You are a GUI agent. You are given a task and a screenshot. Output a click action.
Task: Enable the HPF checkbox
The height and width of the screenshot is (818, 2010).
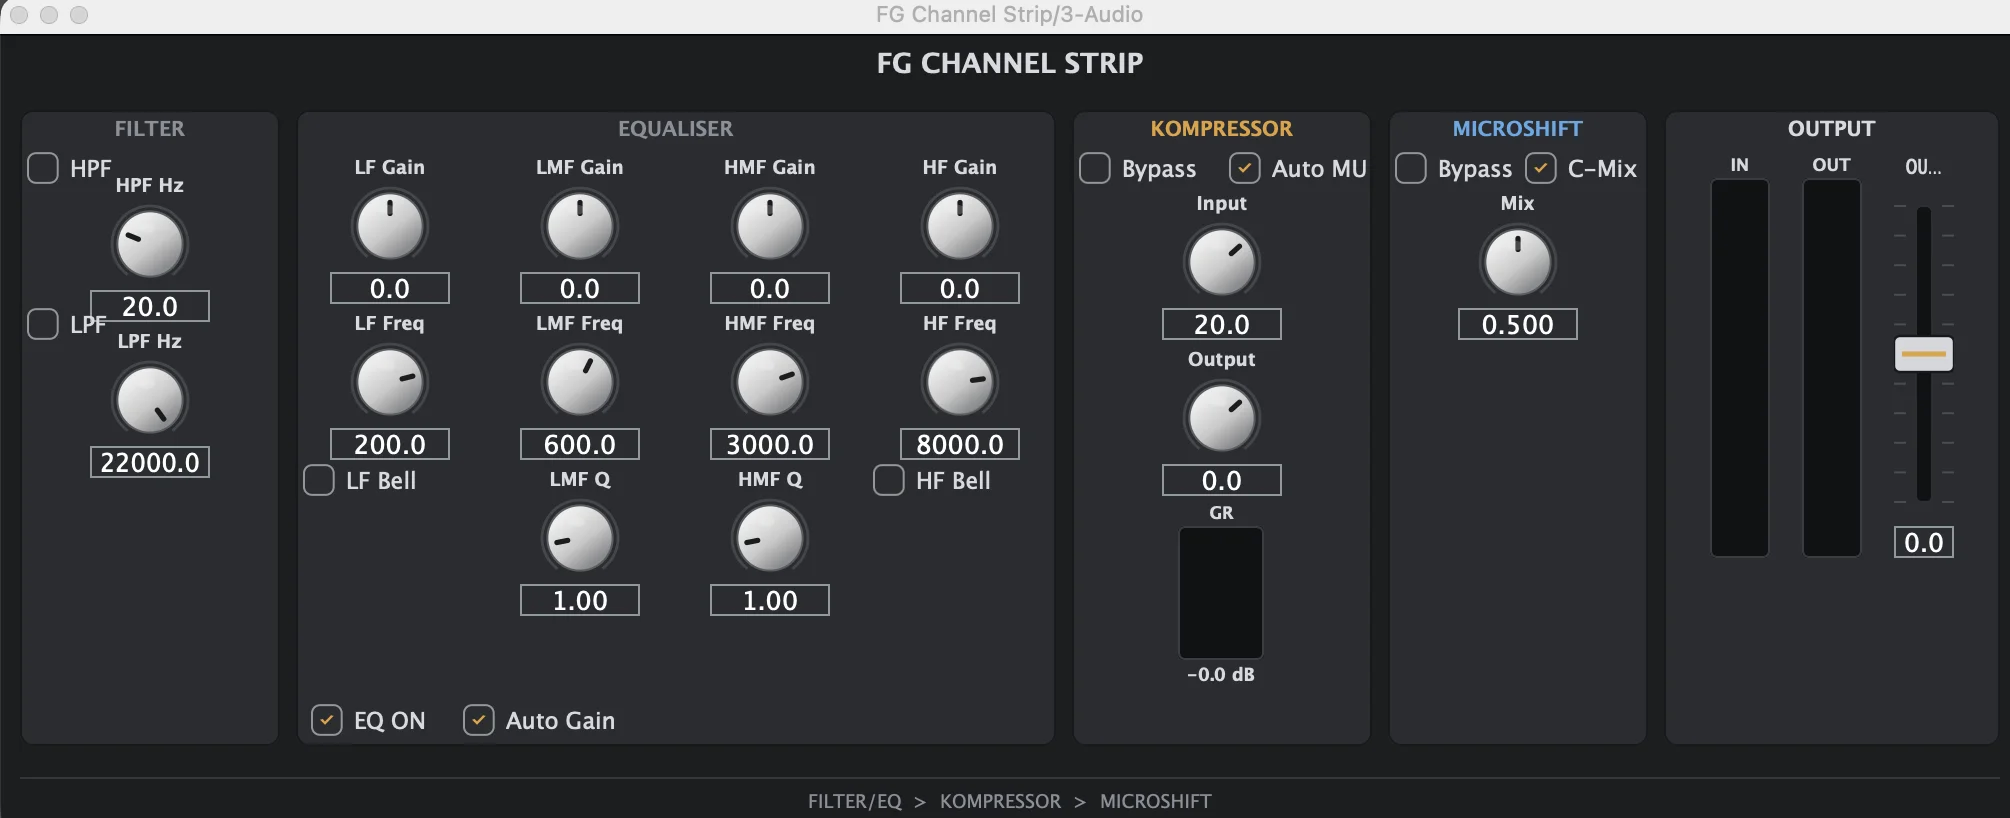[x=43, y=168]
